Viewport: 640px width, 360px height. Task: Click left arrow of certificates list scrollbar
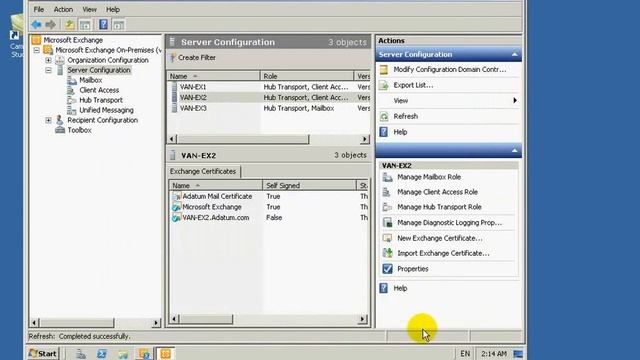[x=175, y=319]
